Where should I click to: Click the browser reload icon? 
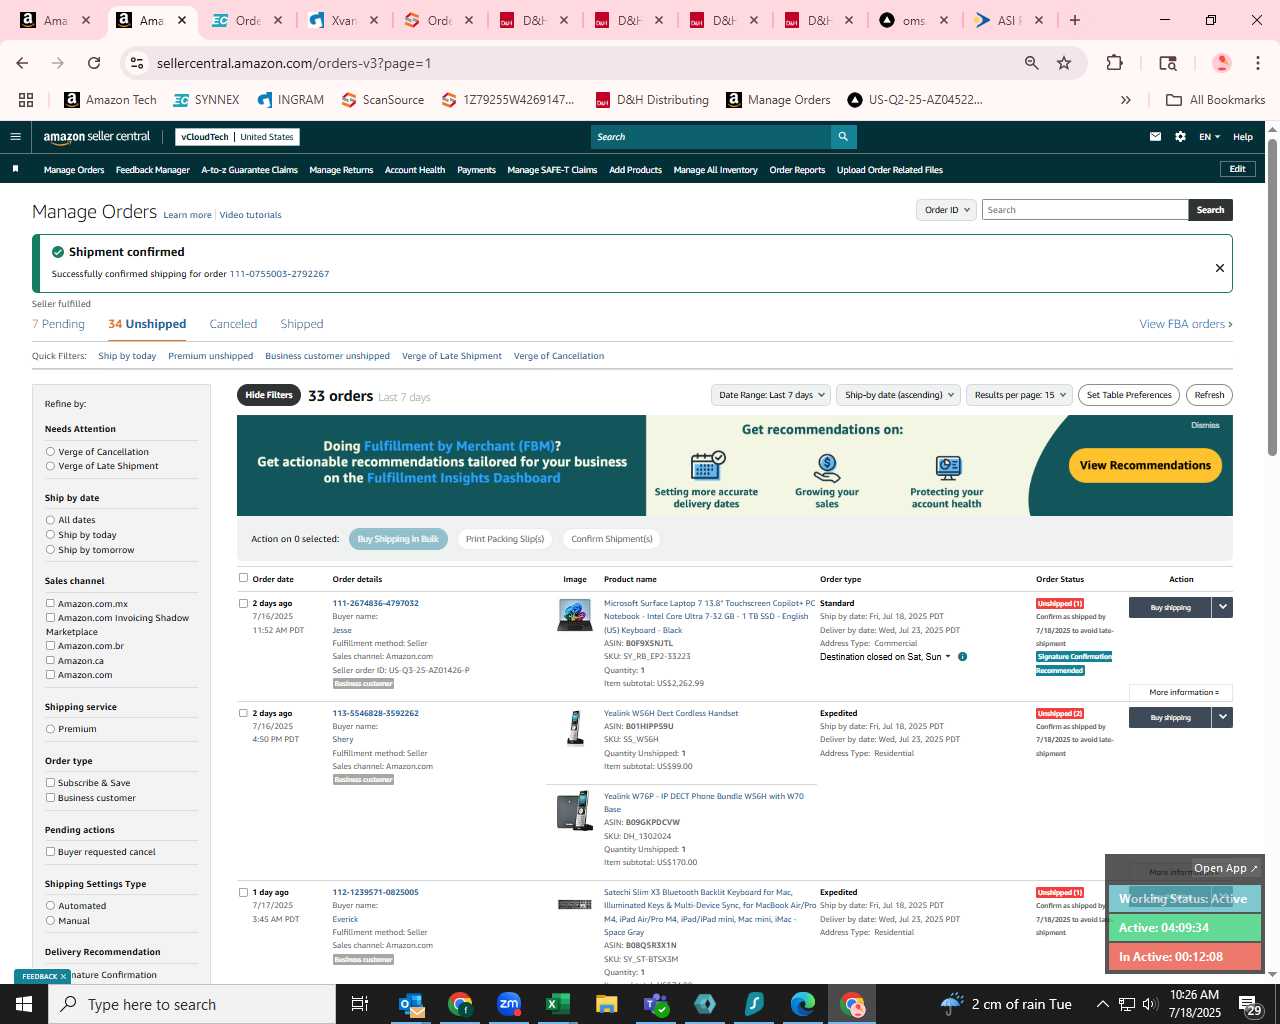click(94, 63)
